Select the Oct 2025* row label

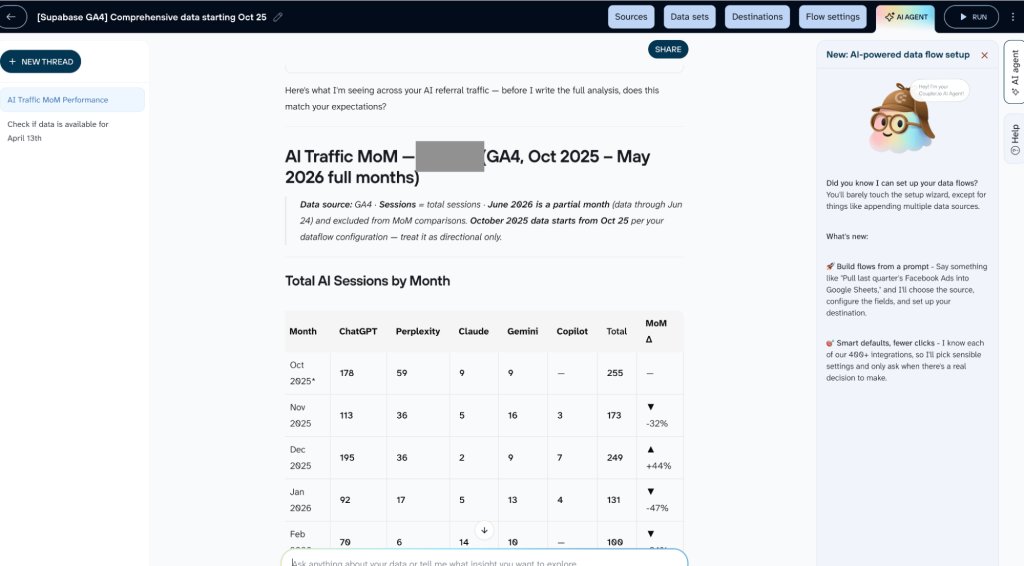pos(302,373)
